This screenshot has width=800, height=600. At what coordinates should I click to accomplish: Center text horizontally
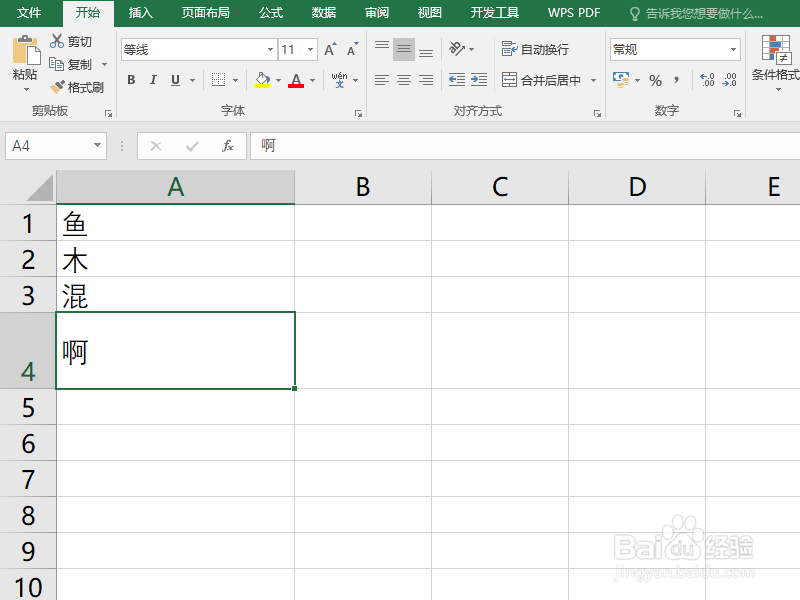(404, 80)
